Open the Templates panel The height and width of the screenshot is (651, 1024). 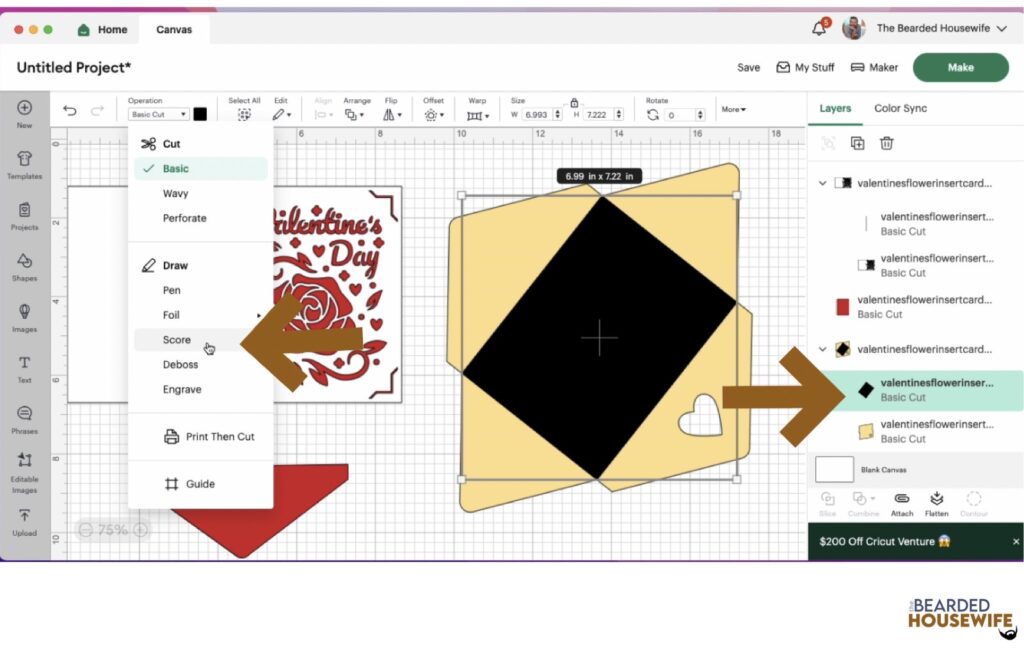tap(24, 163)
